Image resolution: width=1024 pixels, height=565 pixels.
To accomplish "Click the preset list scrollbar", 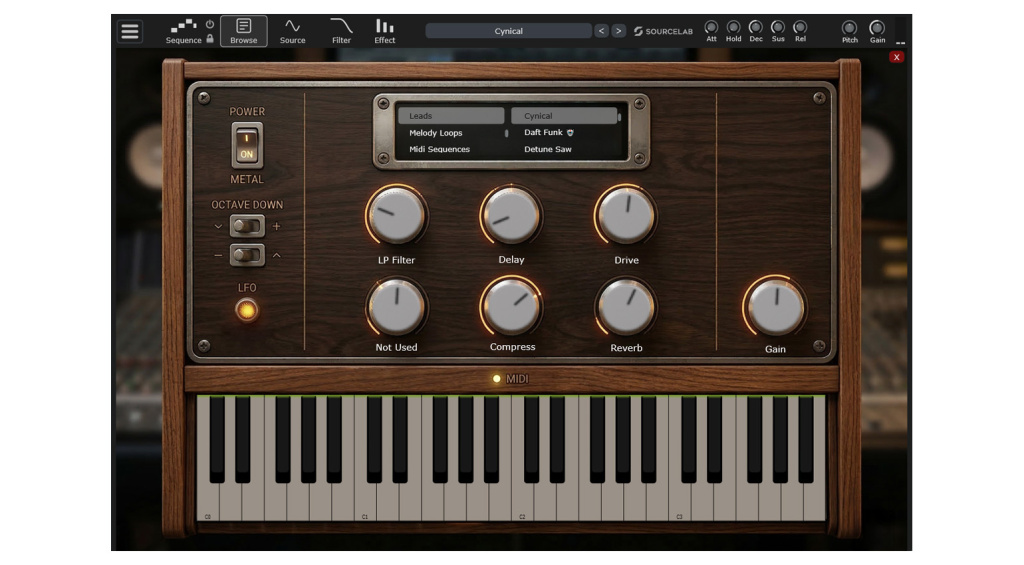I will coord(619,118).
